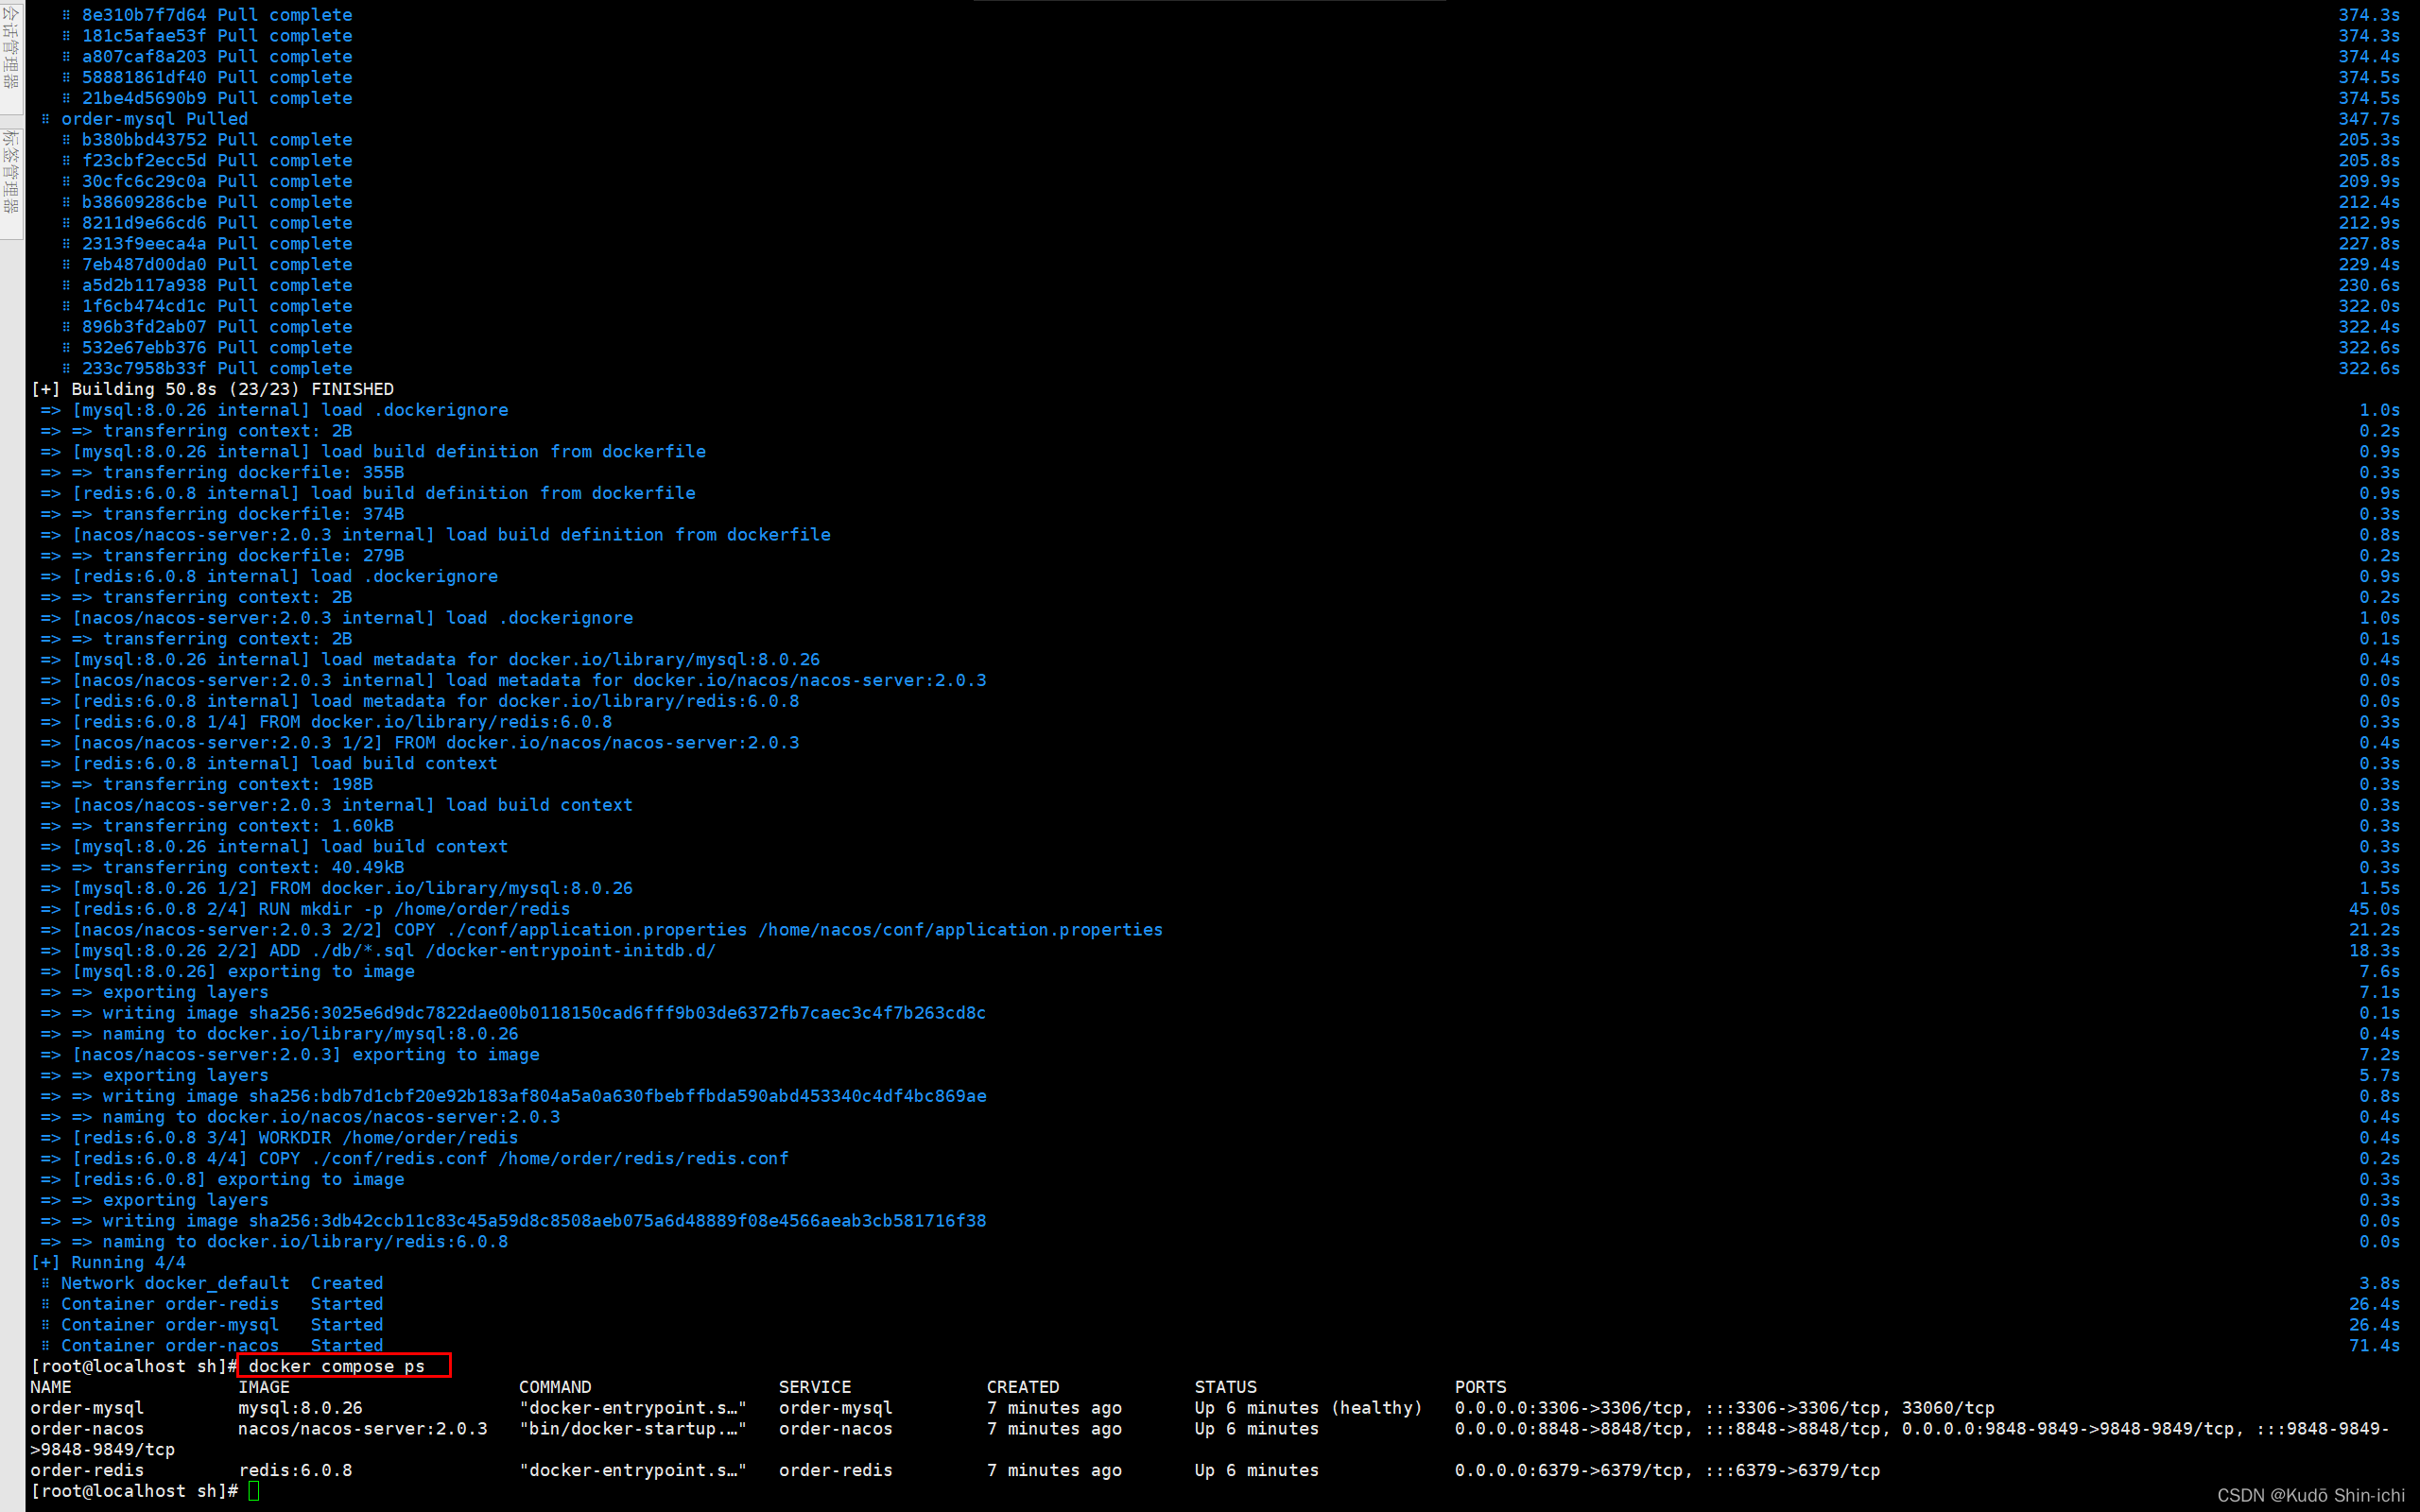
Task: Click the terminal cursor at the last prompt
Action: (x=254, y=1491)
